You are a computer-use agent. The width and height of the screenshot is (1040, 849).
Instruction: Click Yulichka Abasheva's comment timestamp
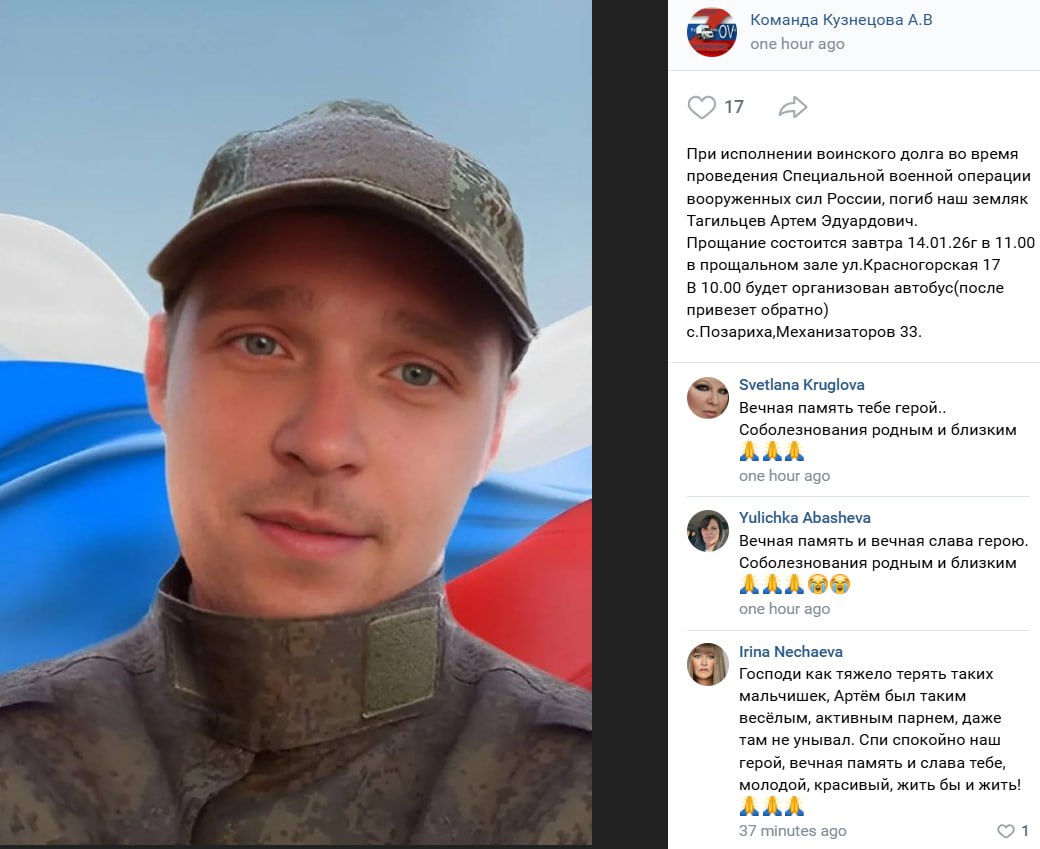(784, 609)
